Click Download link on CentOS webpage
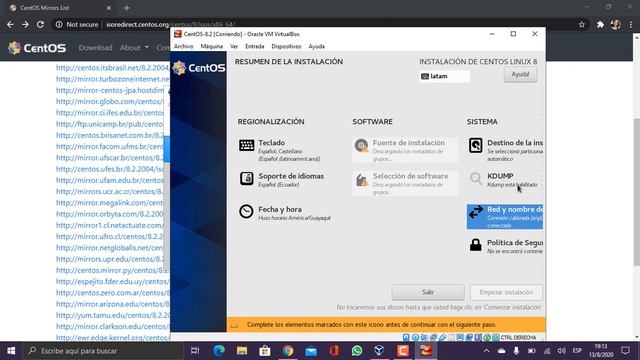The width and height of the screenshot is (640, 360). tap(96, 48)
